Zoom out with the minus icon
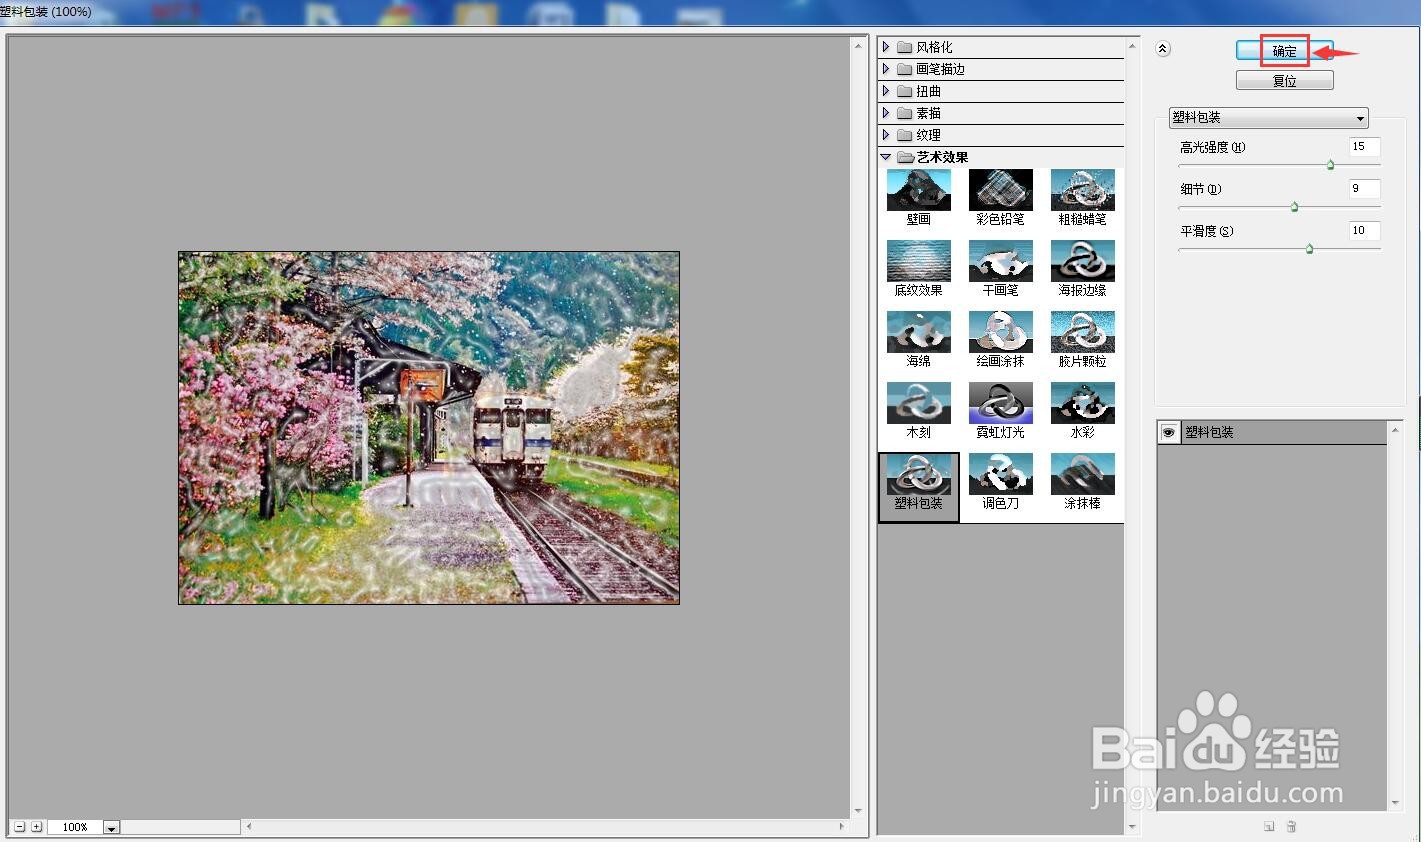The height and width of the screenshot is (842, 1421). click(x=20, y=827)
